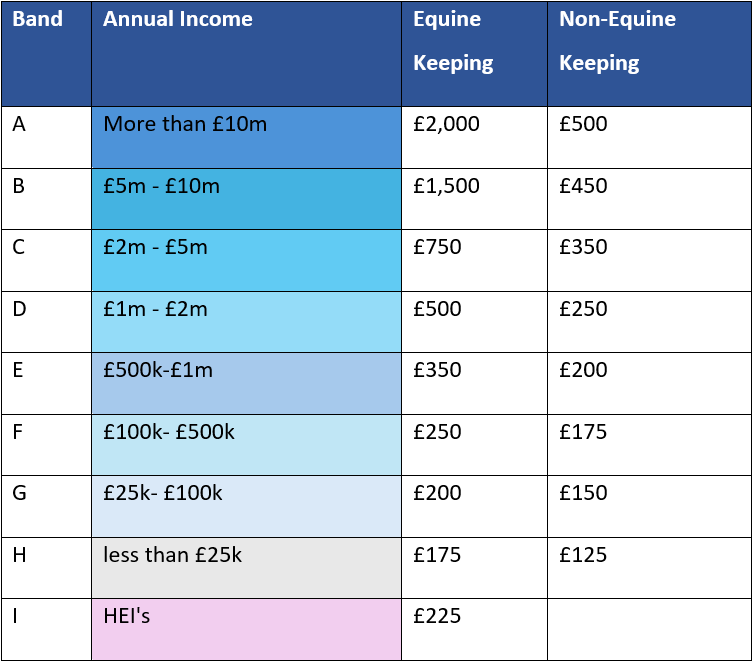Select the £1,500 equine fee cell

pos(474,199)
